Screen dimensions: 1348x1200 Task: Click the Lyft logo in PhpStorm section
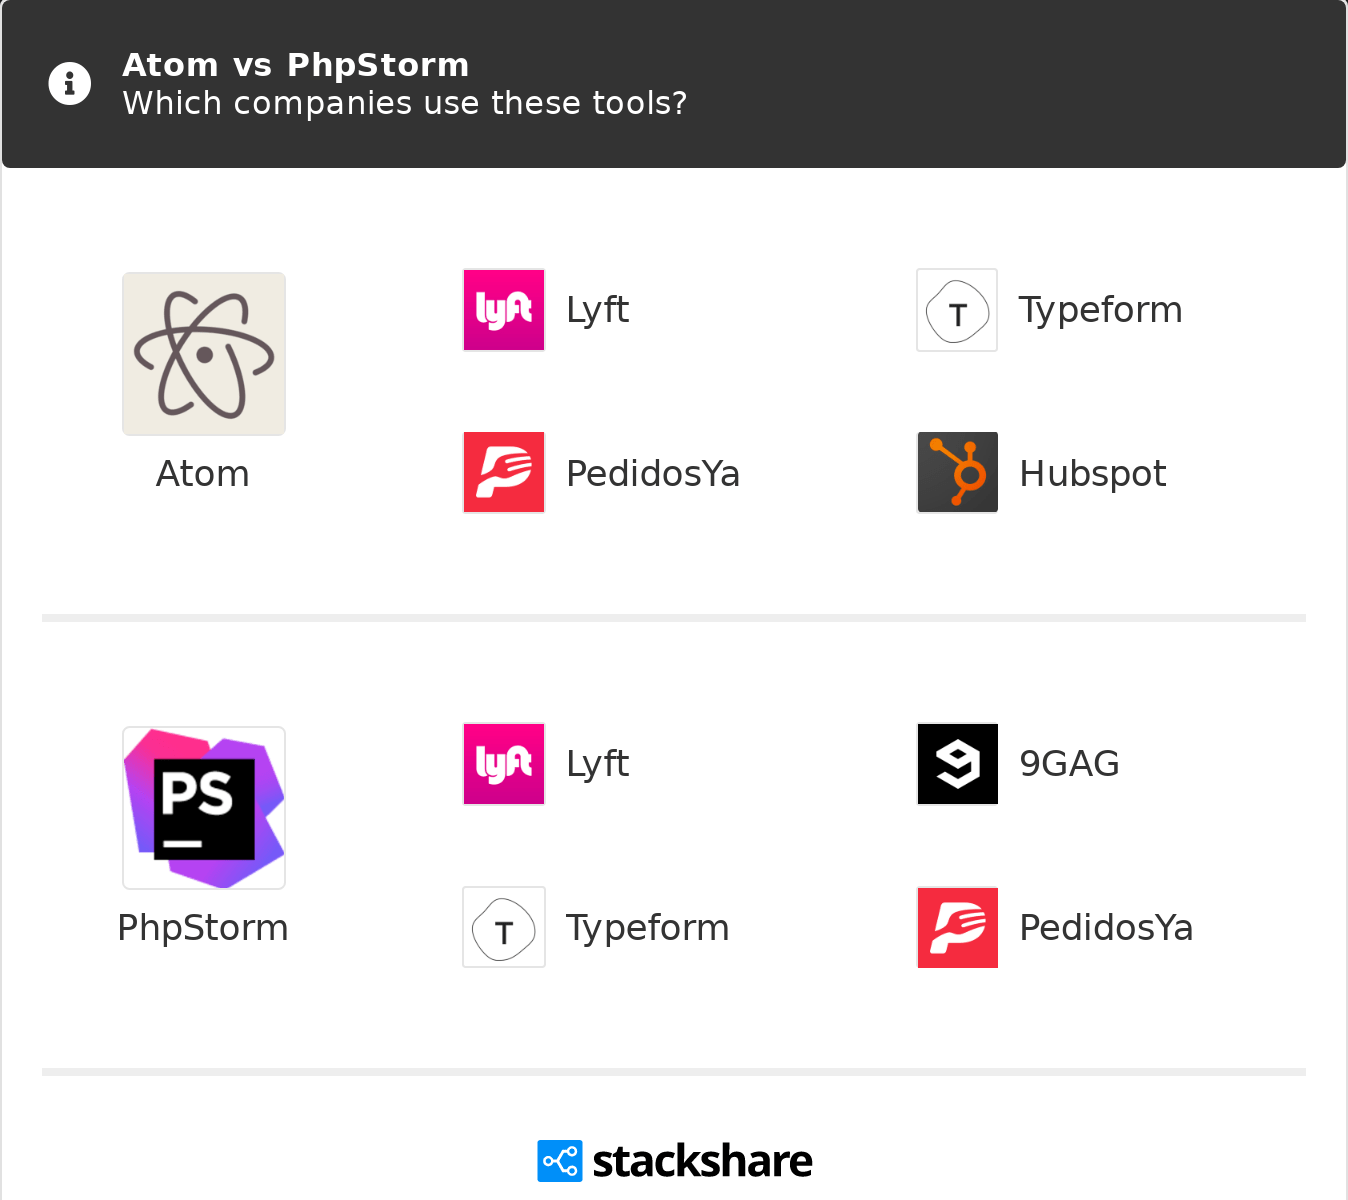pyautogui.click(x=504, y=764)
